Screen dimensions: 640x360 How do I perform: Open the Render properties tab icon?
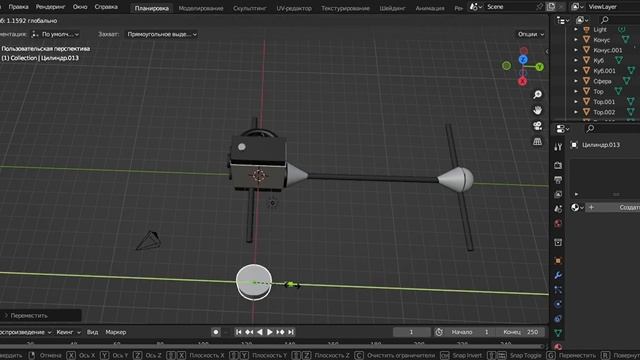pyautogui.click(x=558, y=165)
